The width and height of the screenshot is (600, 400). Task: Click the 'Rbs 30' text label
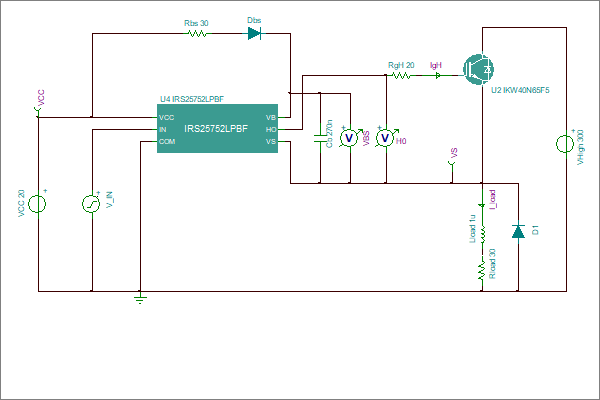pyautogui.click(x=196, y=23)
